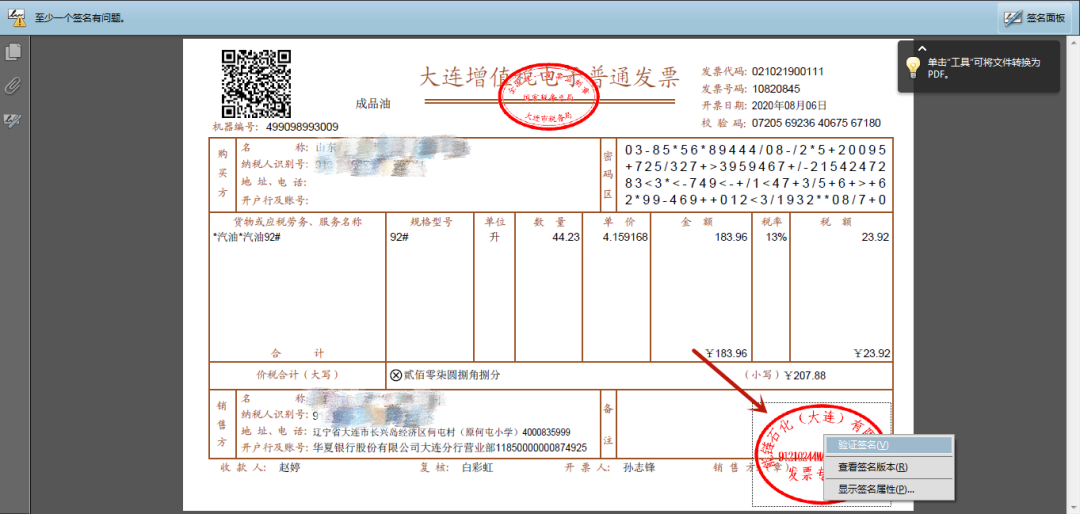The width and height of the screenshot is (1080, 514).
Task: Open 显示签名属性(P)... from the context menu
Action: click(x=875, y=489)
